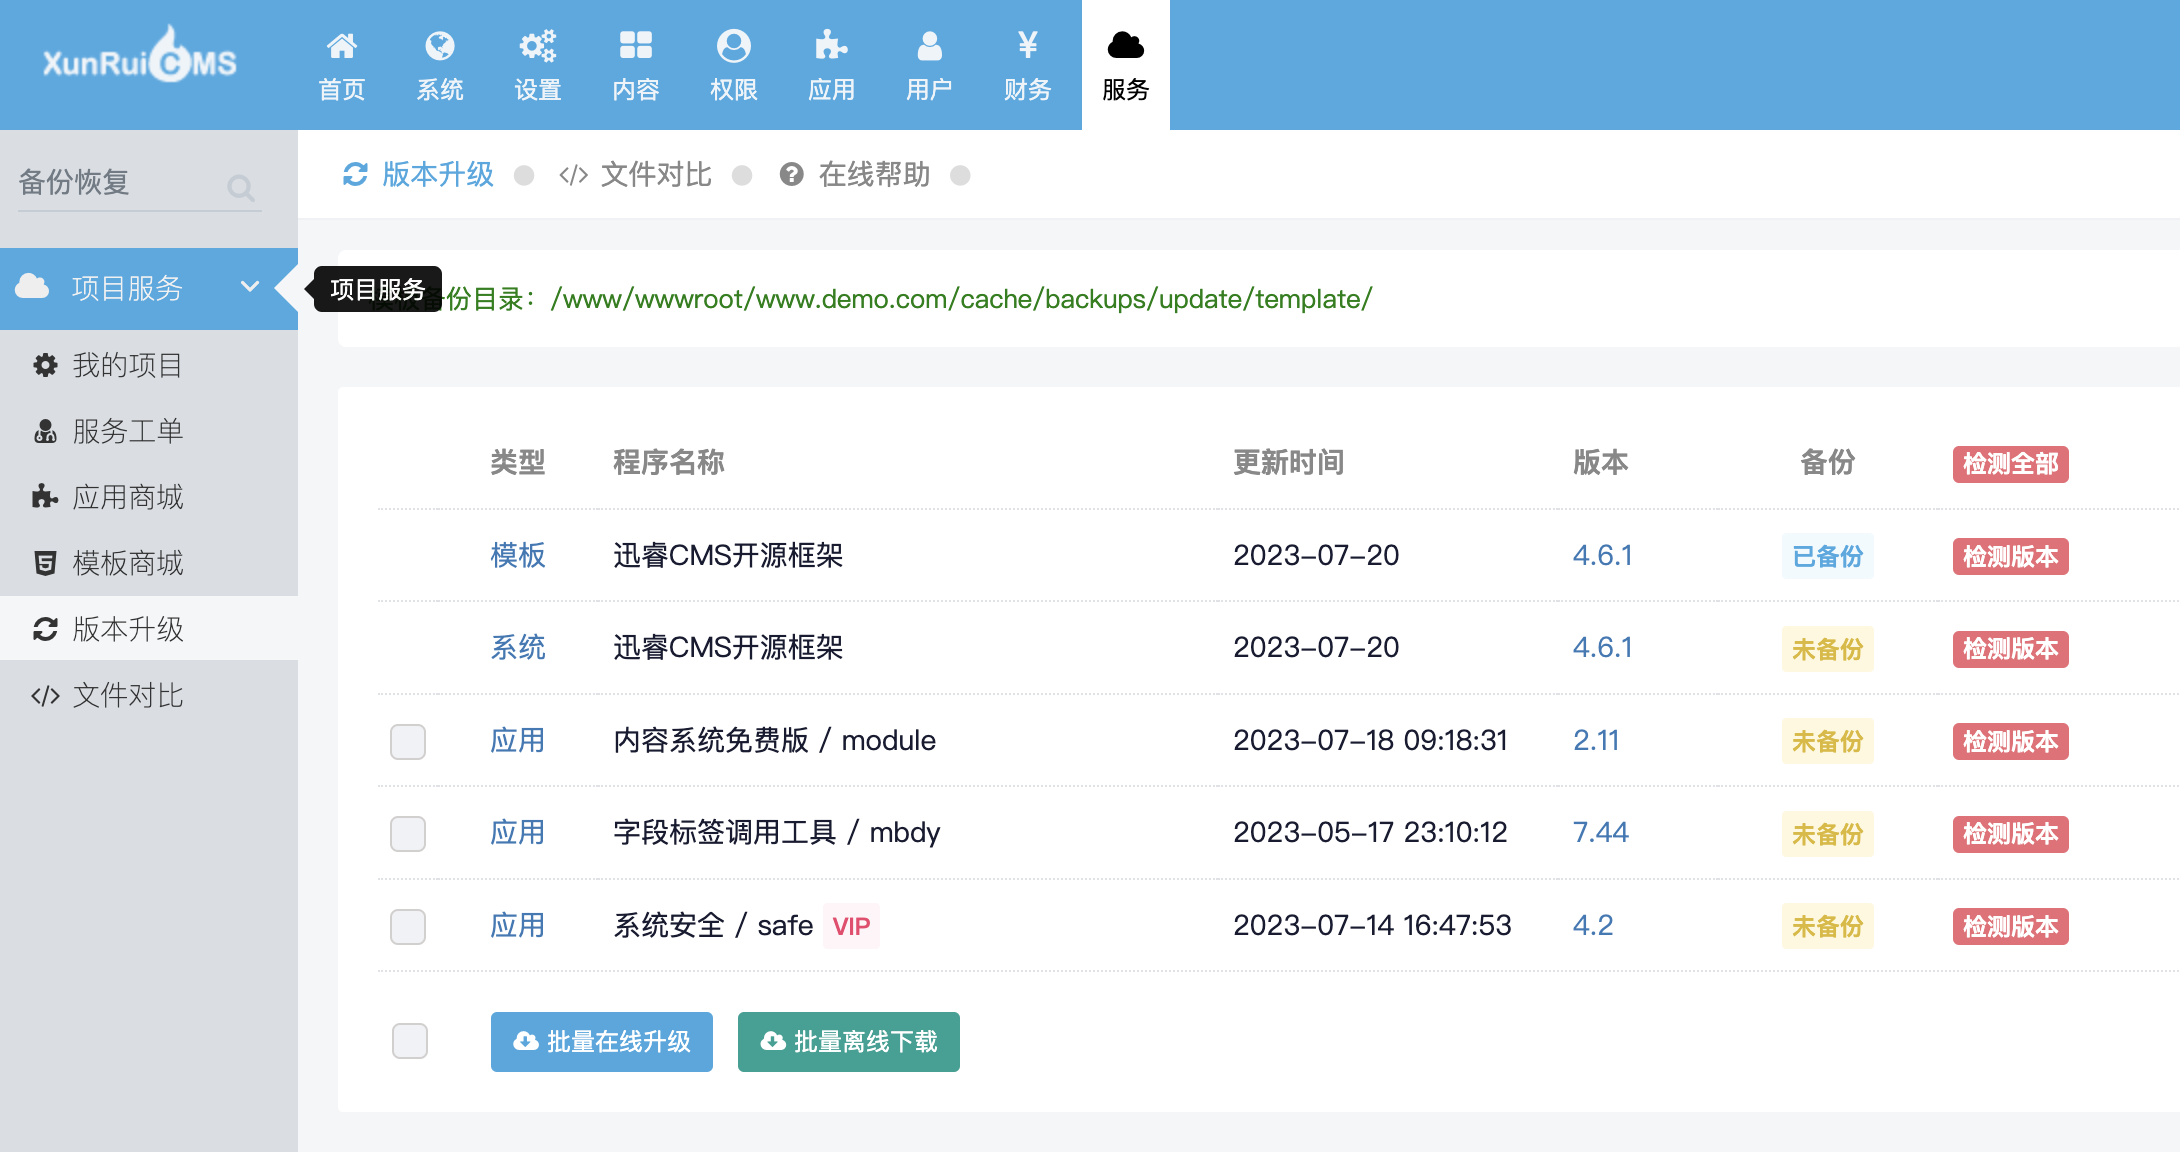The height and width of the screenshot is (1152, 2180).
Task: Open the 权限 user-circle icon
Action: point(734,46)
